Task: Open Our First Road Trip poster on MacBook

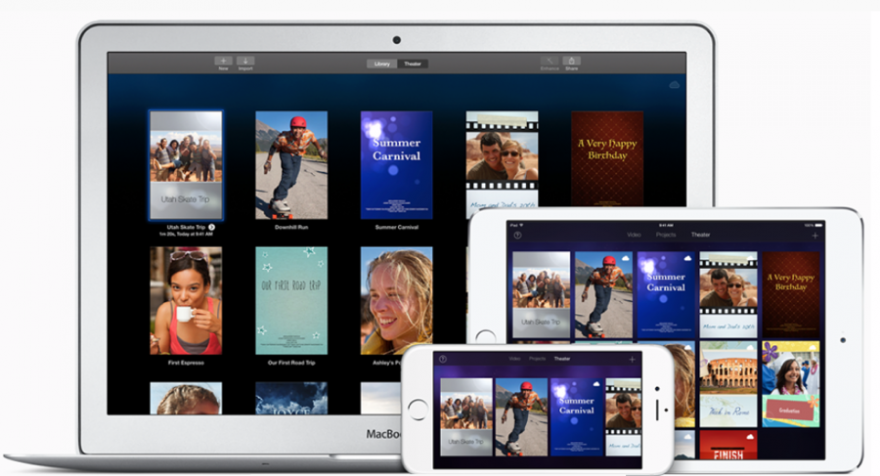Action: pyautogui.click(x=291, y=301)
